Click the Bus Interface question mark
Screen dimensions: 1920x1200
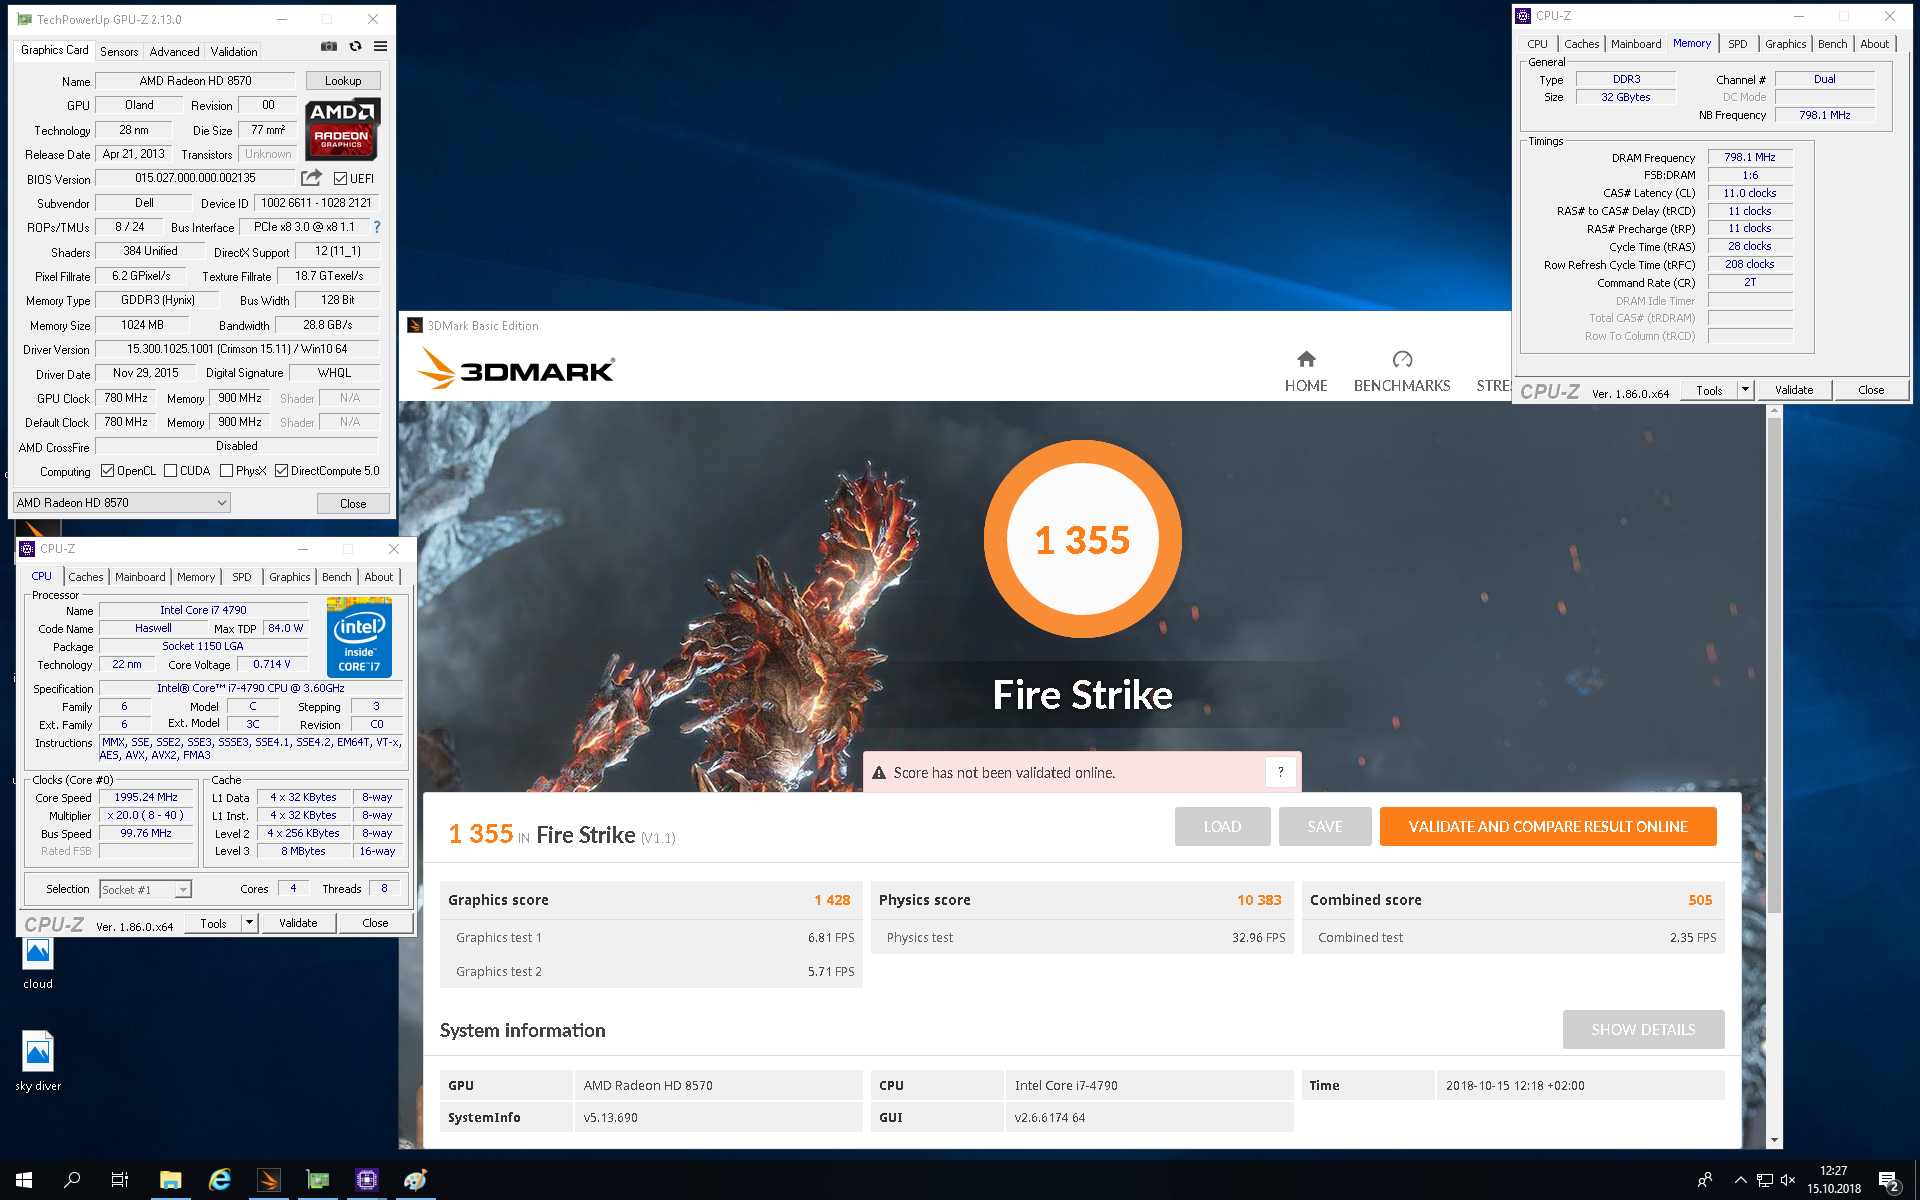pos(377,227)
